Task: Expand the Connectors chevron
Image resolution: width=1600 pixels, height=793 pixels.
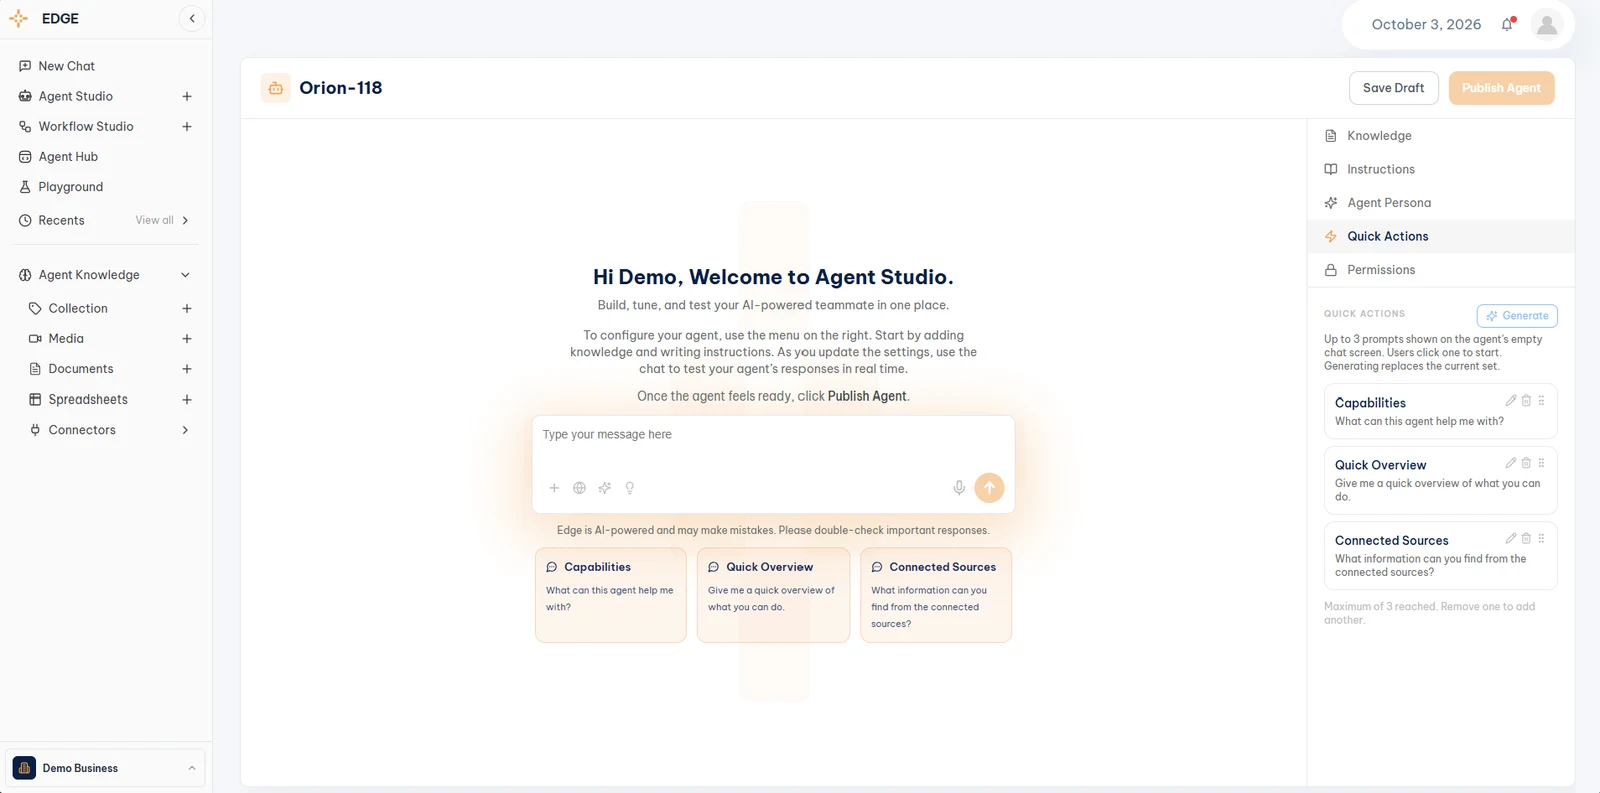Action: [185, 430]
